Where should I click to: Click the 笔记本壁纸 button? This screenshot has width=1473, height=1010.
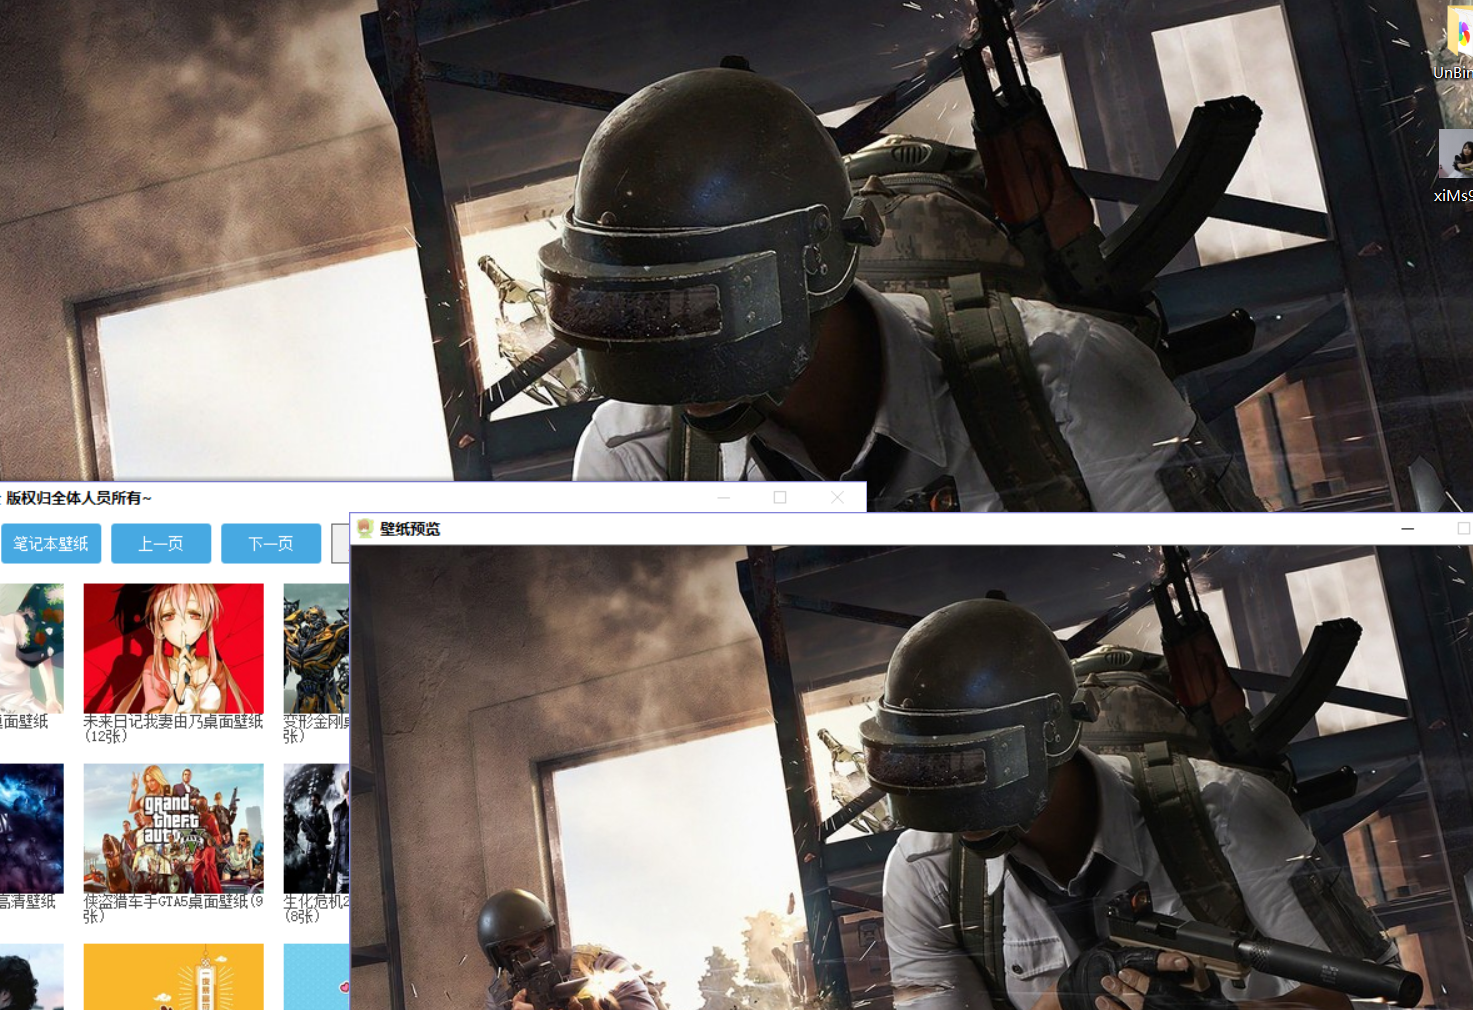coord(51,543)
